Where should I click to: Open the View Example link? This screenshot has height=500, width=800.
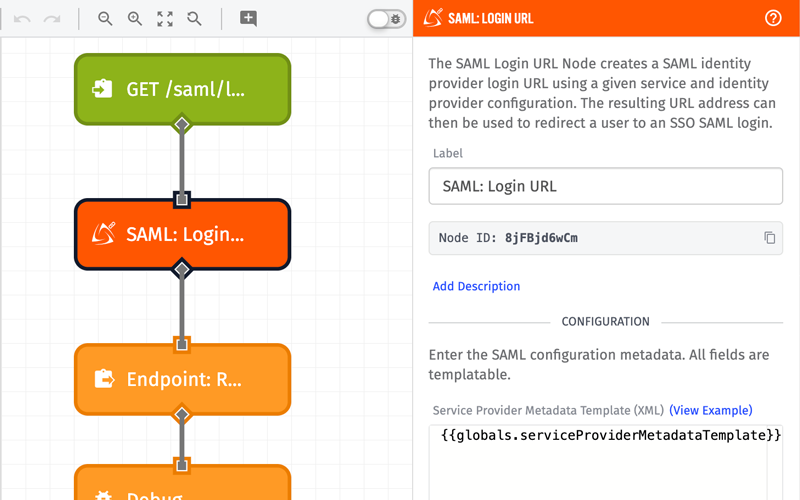click(711, 410)
